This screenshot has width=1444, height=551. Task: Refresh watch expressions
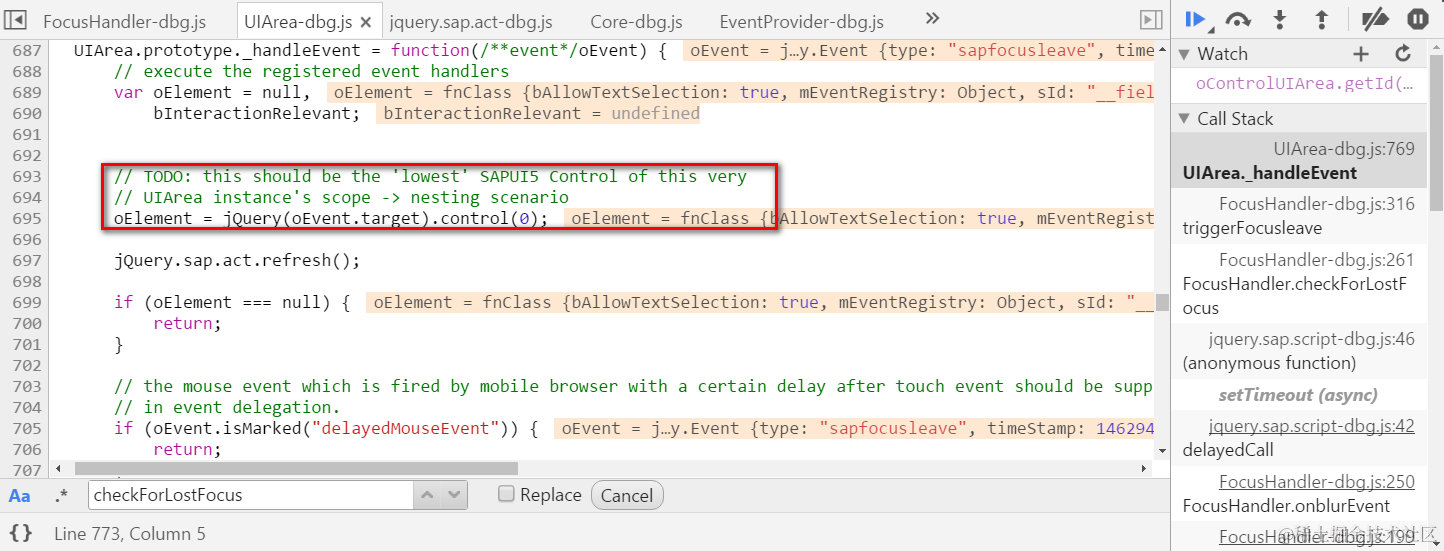1403,54
